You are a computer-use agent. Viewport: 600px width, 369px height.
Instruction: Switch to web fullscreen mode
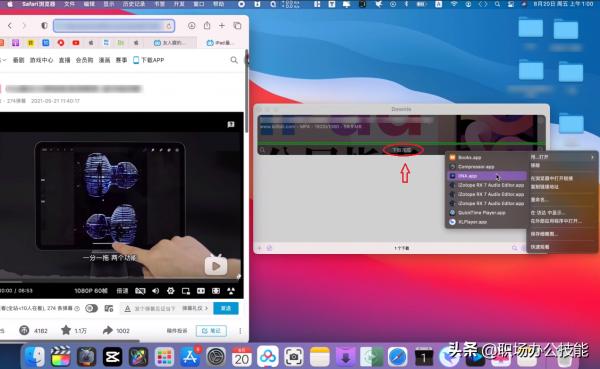click(x=216, y=291)
